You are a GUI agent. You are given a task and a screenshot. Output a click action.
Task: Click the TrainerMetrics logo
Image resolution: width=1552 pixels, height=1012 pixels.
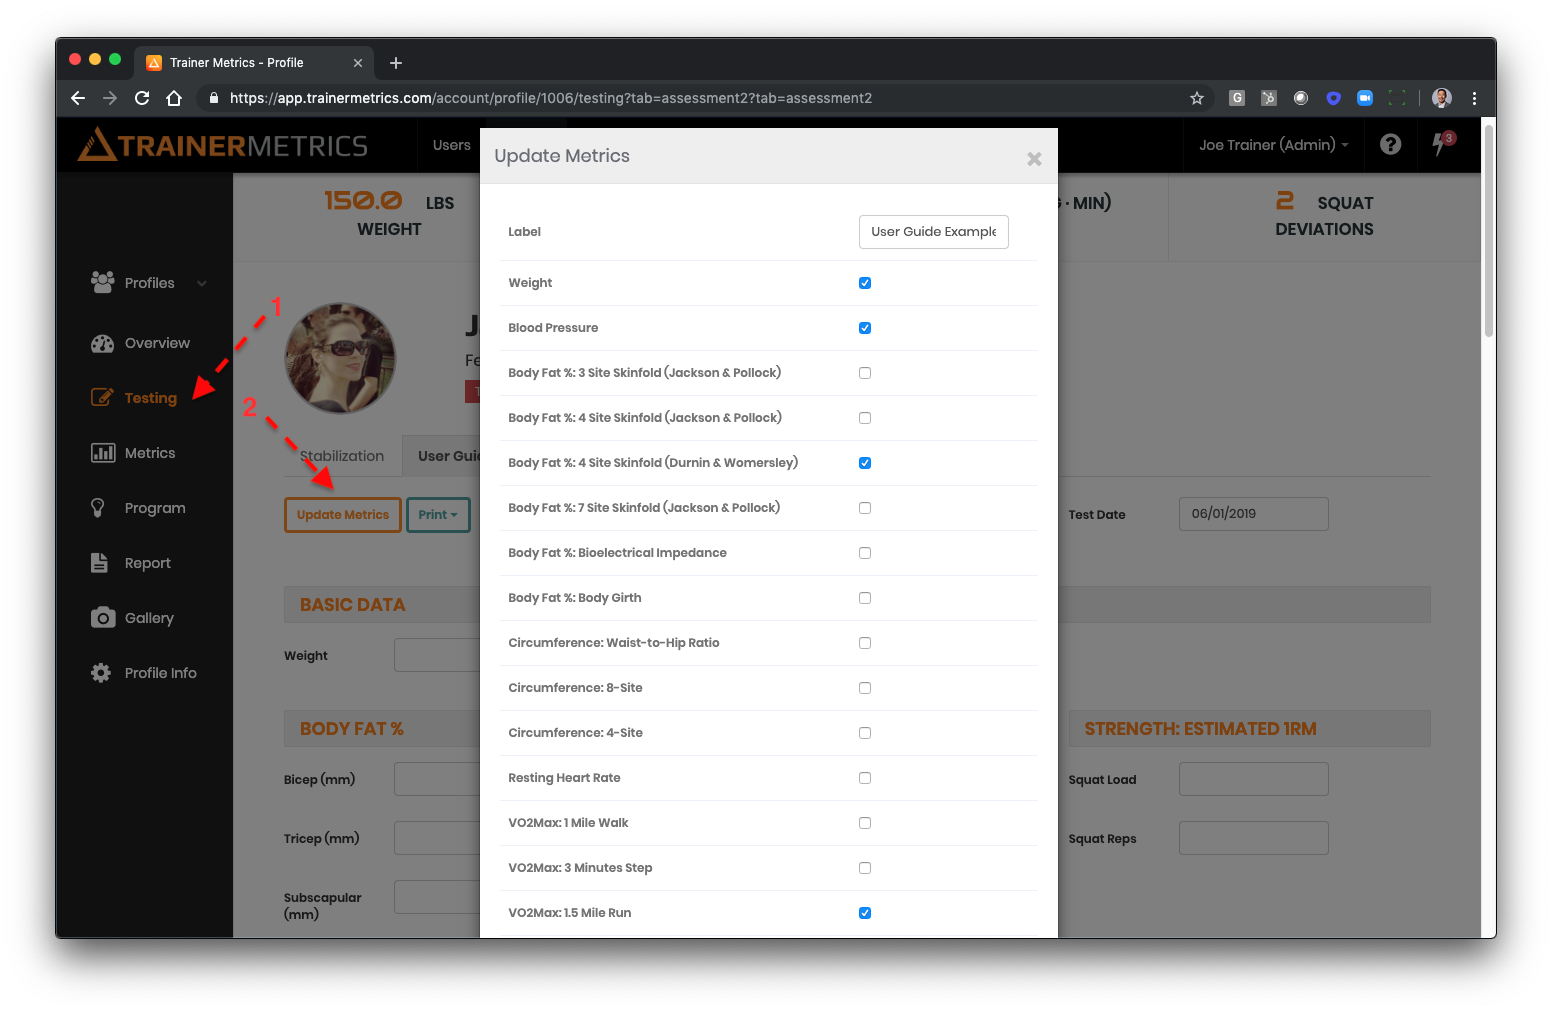pyautogui.click(x=223, y=145)
